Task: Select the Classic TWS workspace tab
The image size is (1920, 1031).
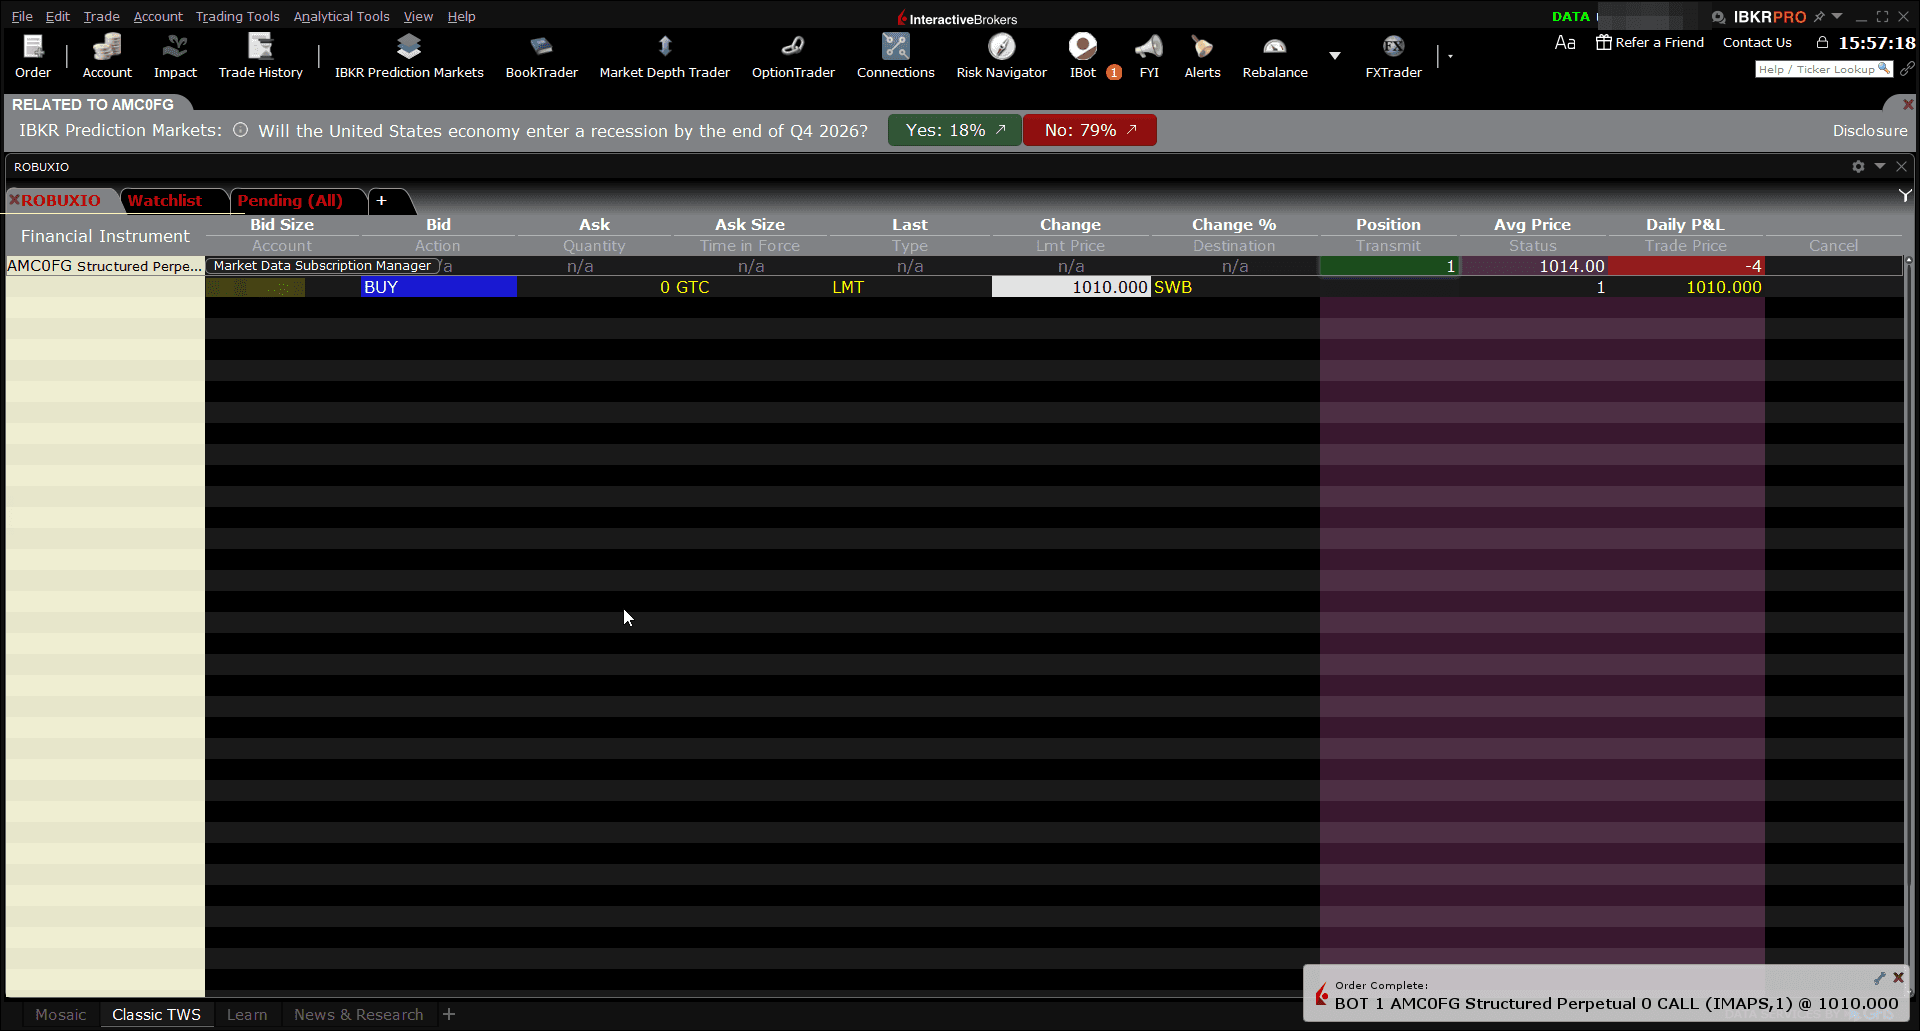Action: (156, 1014)
